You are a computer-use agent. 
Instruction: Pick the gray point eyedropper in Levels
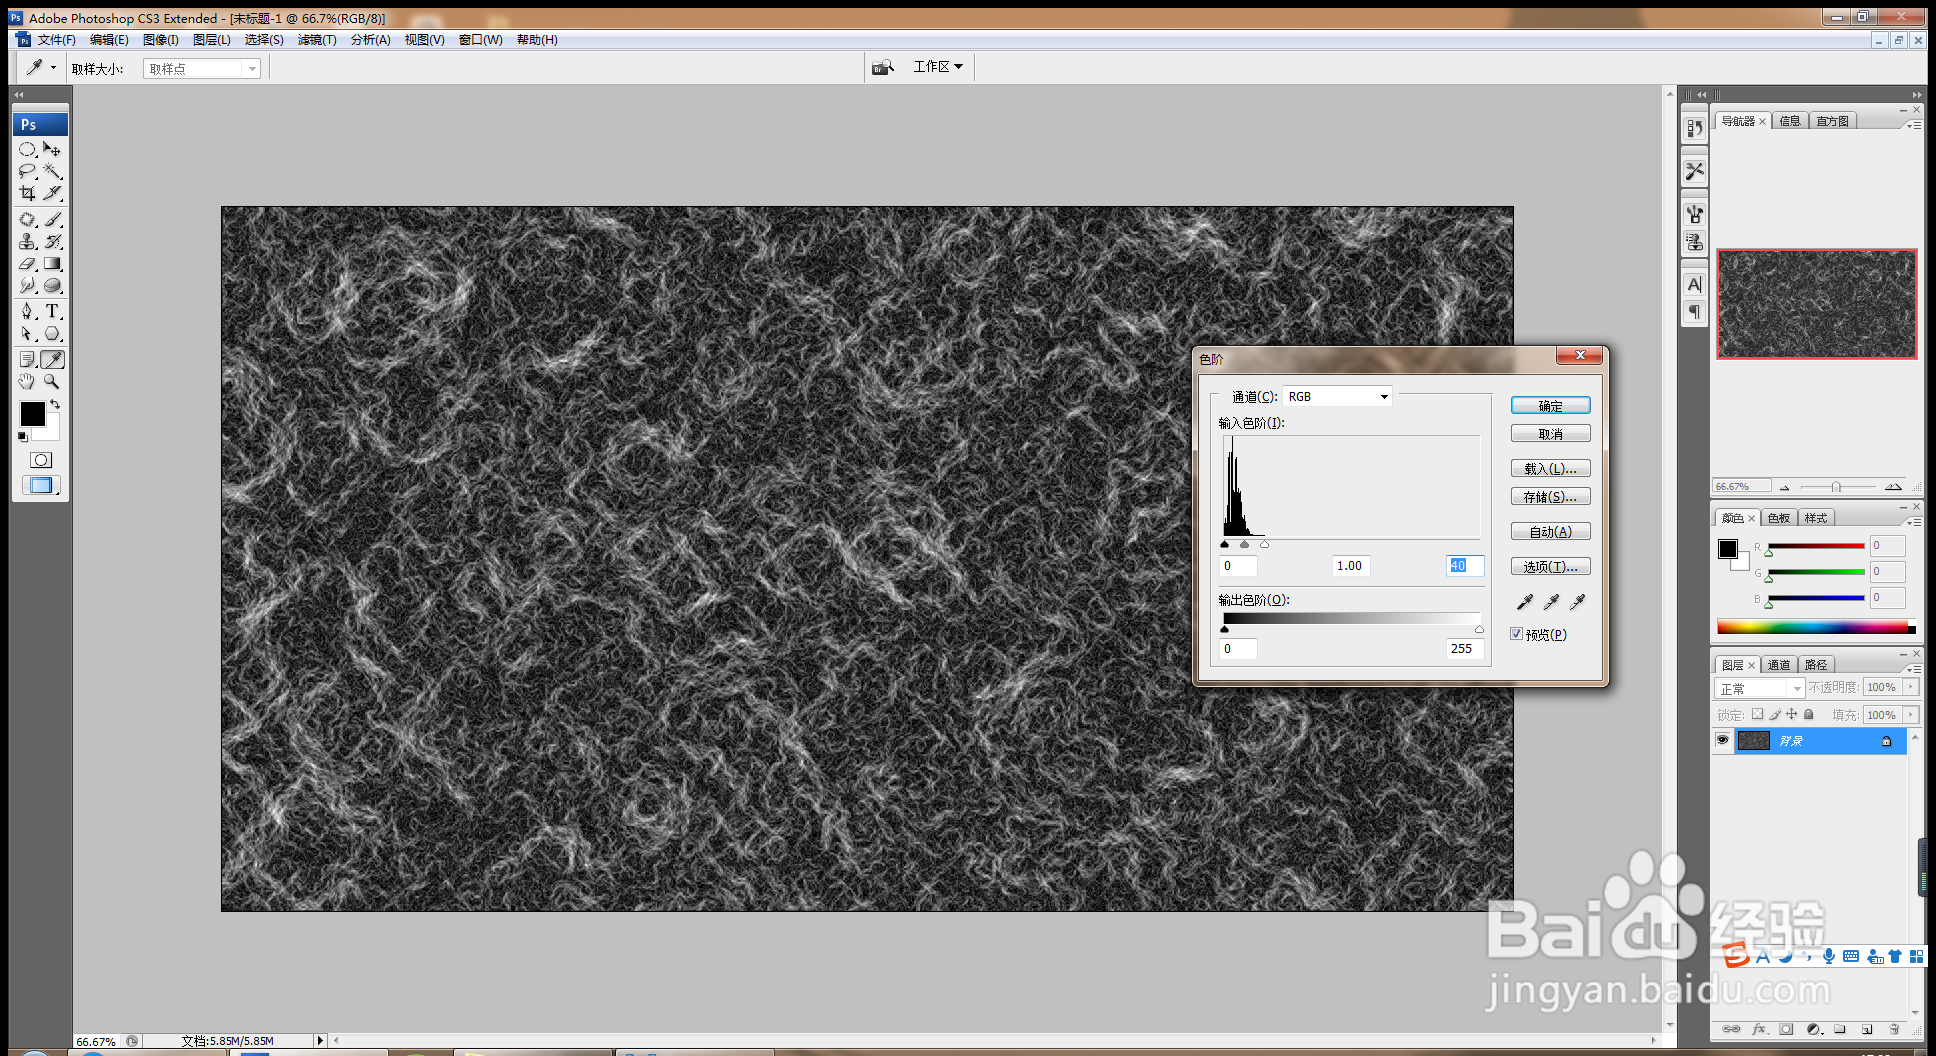1551,602
